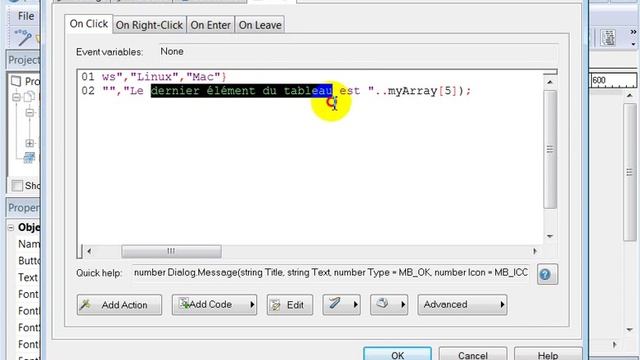Click the Quick help text field
This screenshot has height=360, width=640.
(331, 272)
